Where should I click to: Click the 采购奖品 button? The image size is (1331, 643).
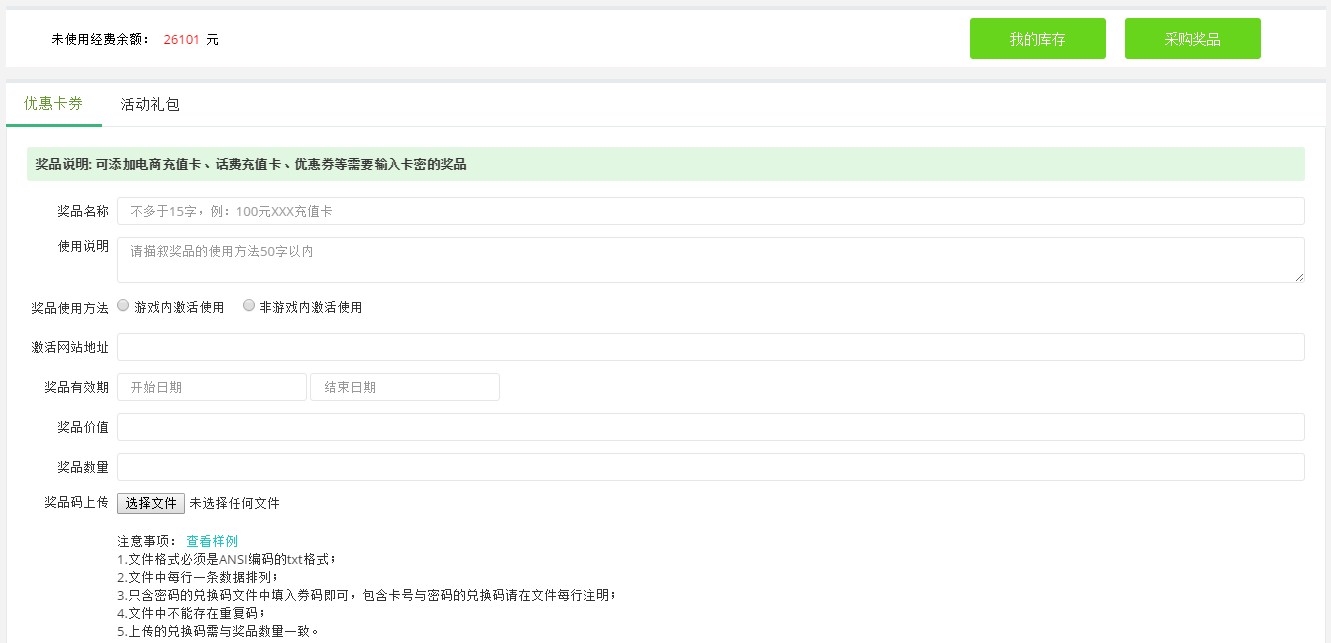click(x=1192, y=39)
